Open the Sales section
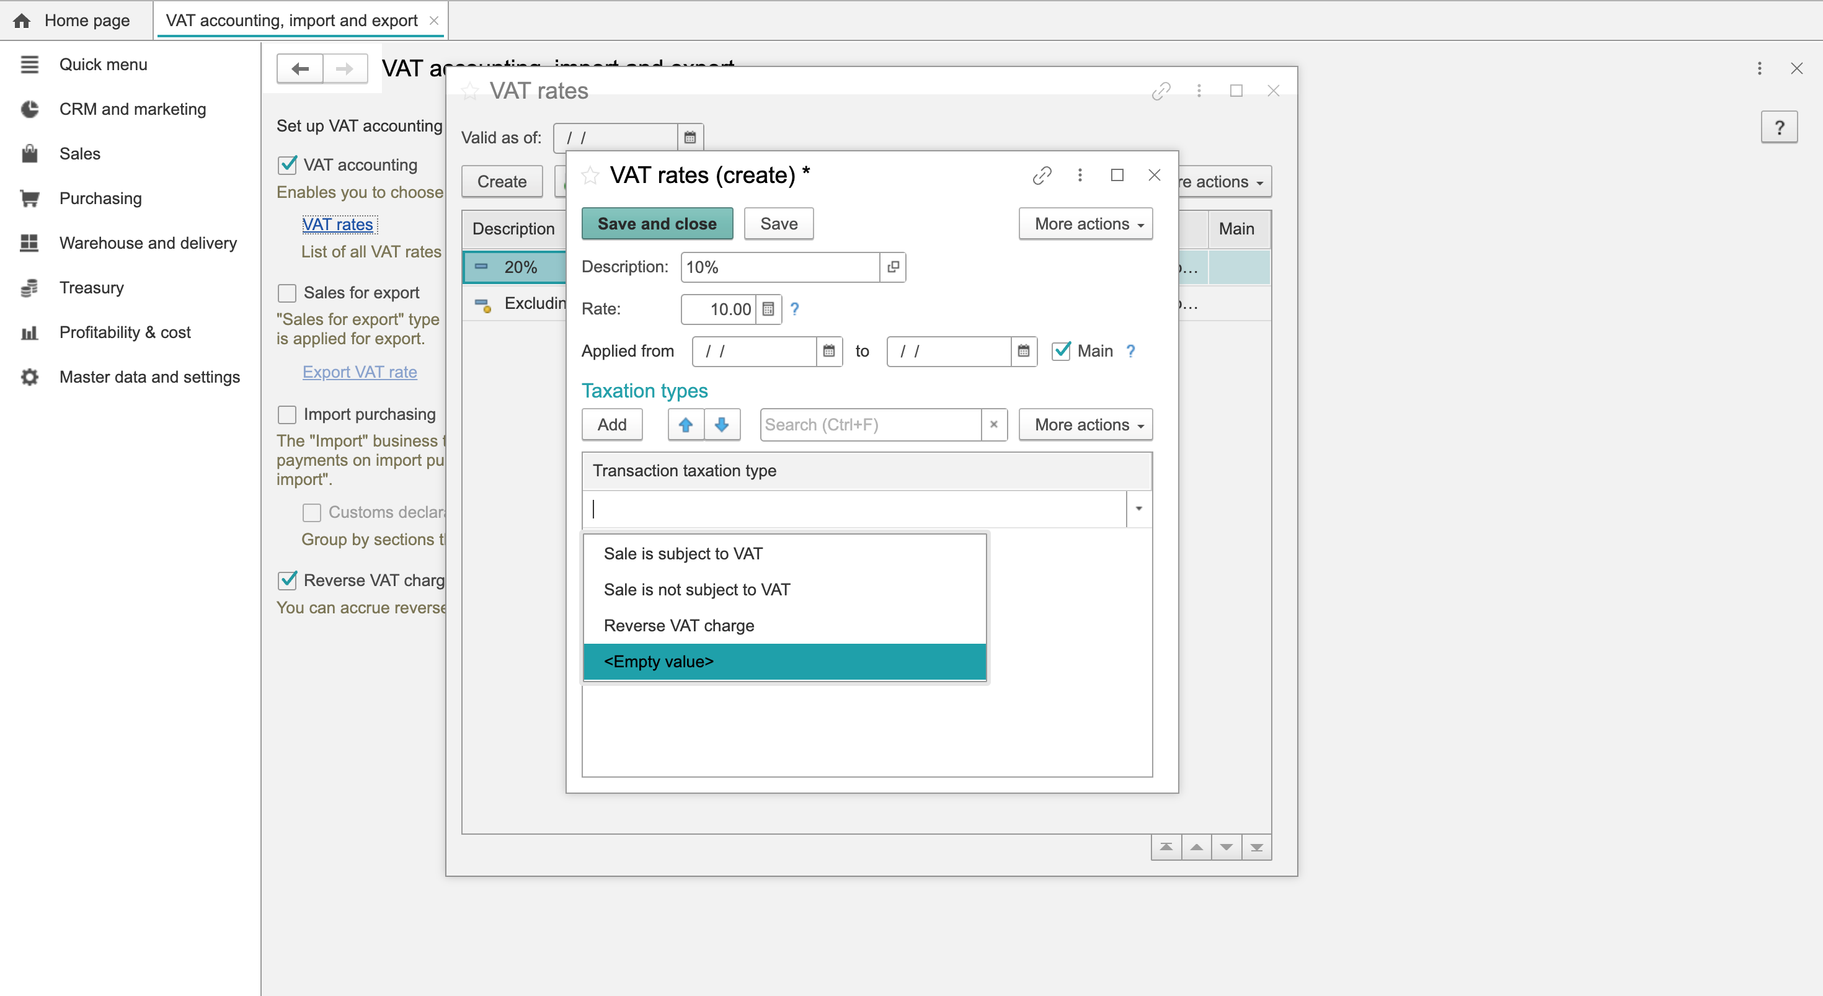Image resolution: width=1823 pixels, height=996 pixels. tap(79, 153)
